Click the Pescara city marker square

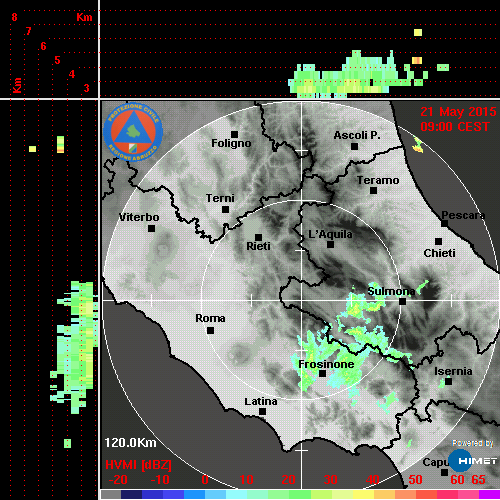[x=445, y=224]
